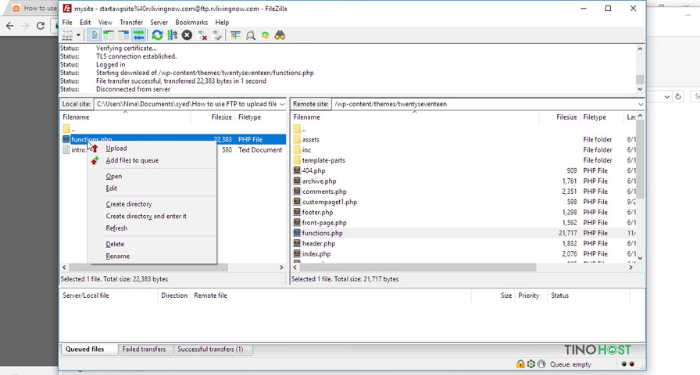Refresh file and folder lists
This screenshot has height=375, width=700.
[x=157, y=35]
